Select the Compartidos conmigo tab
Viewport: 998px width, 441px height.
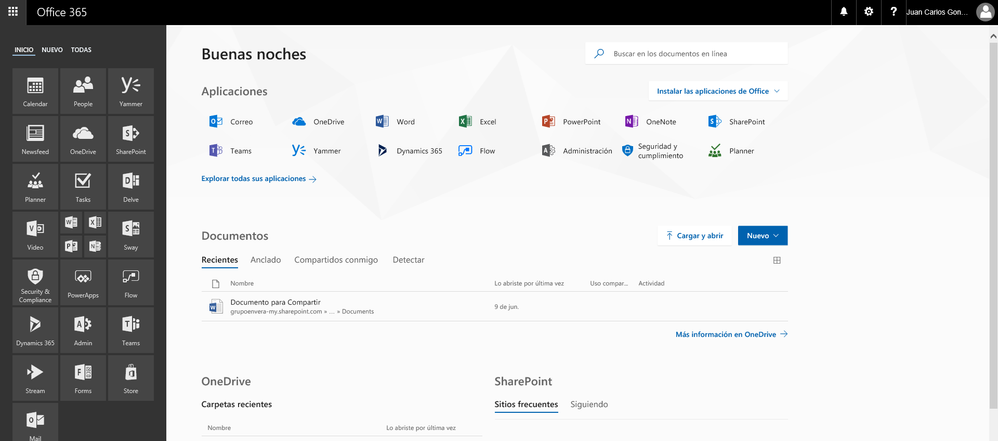click(336, 260)
